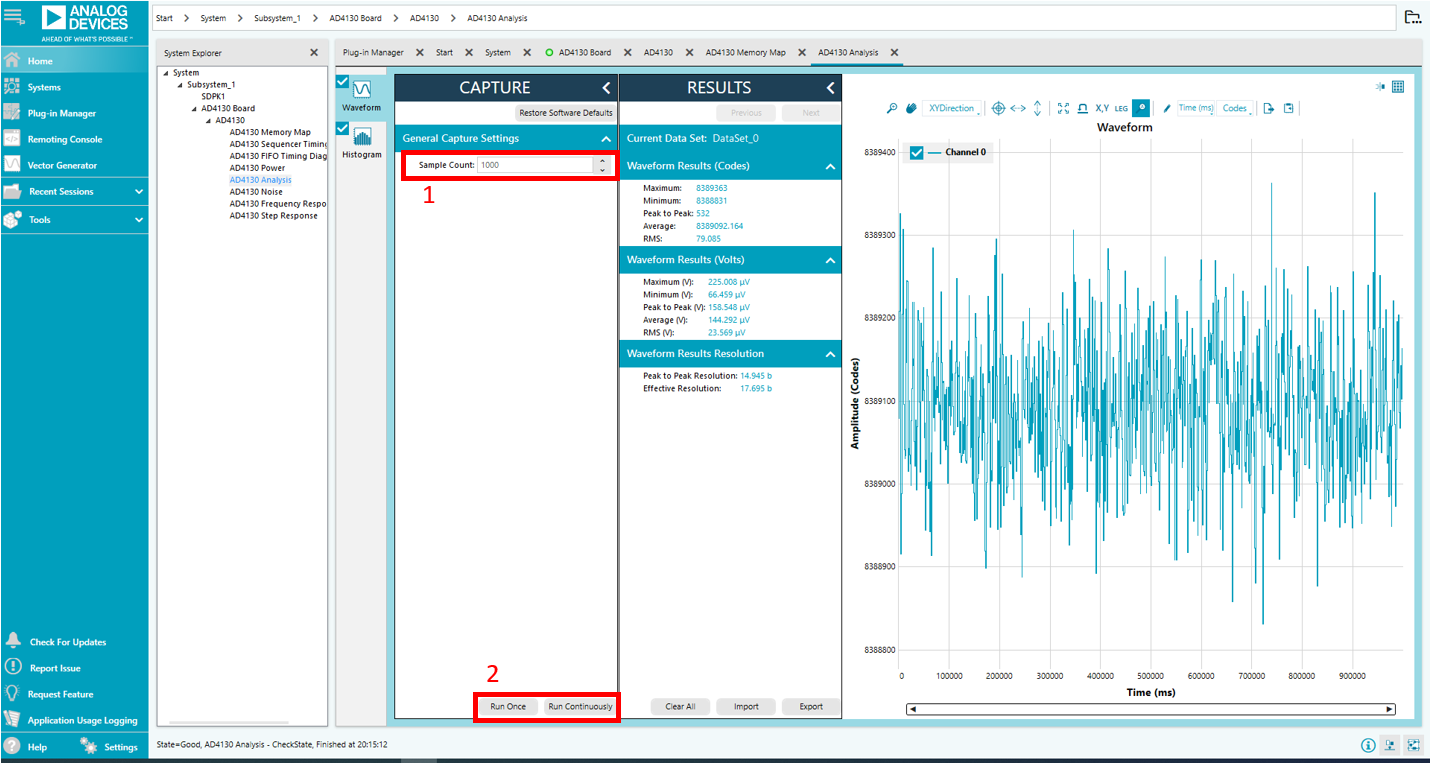
Task: Open the Remoting Console icon
Action: tap(13, 139)
